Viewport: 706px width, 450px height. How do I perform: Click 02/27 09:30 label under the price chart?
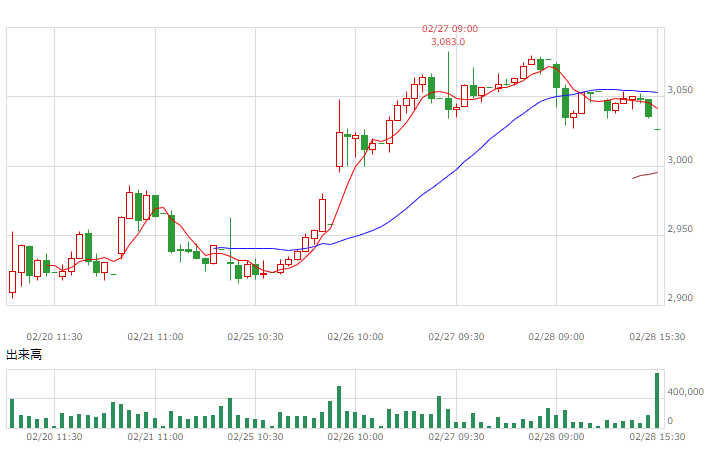point(456,337)
